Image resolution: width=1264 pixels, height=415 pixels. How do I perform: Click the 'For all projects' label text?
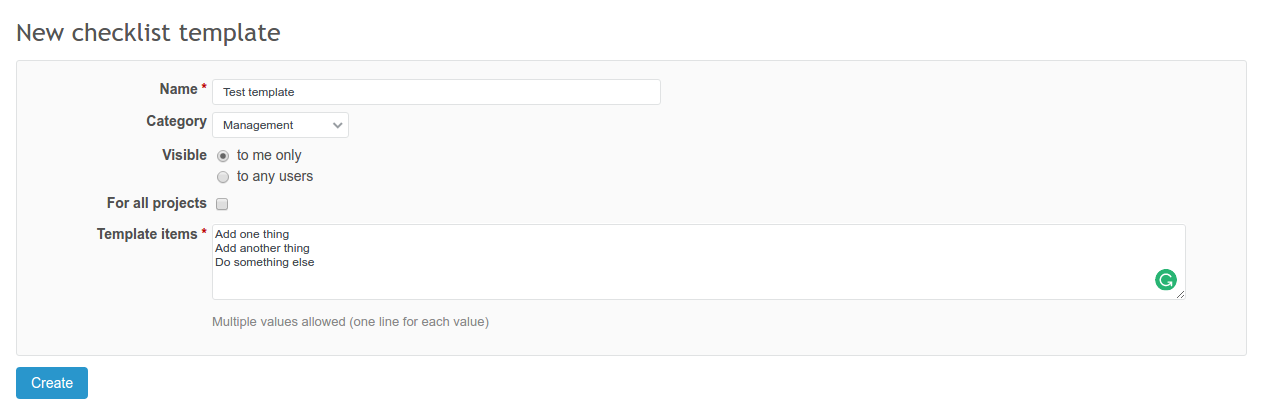pos(156,203)
